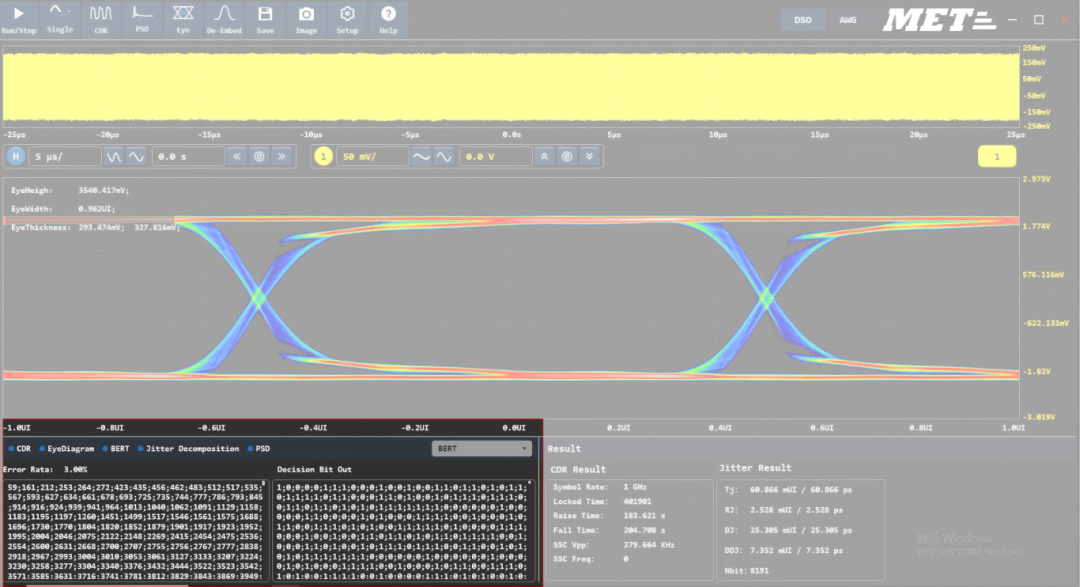Click the SSC Vpp 279.664 KHz value
Image resolution: width=1080 pixels, height=587 pixels.
coord(649,545)
